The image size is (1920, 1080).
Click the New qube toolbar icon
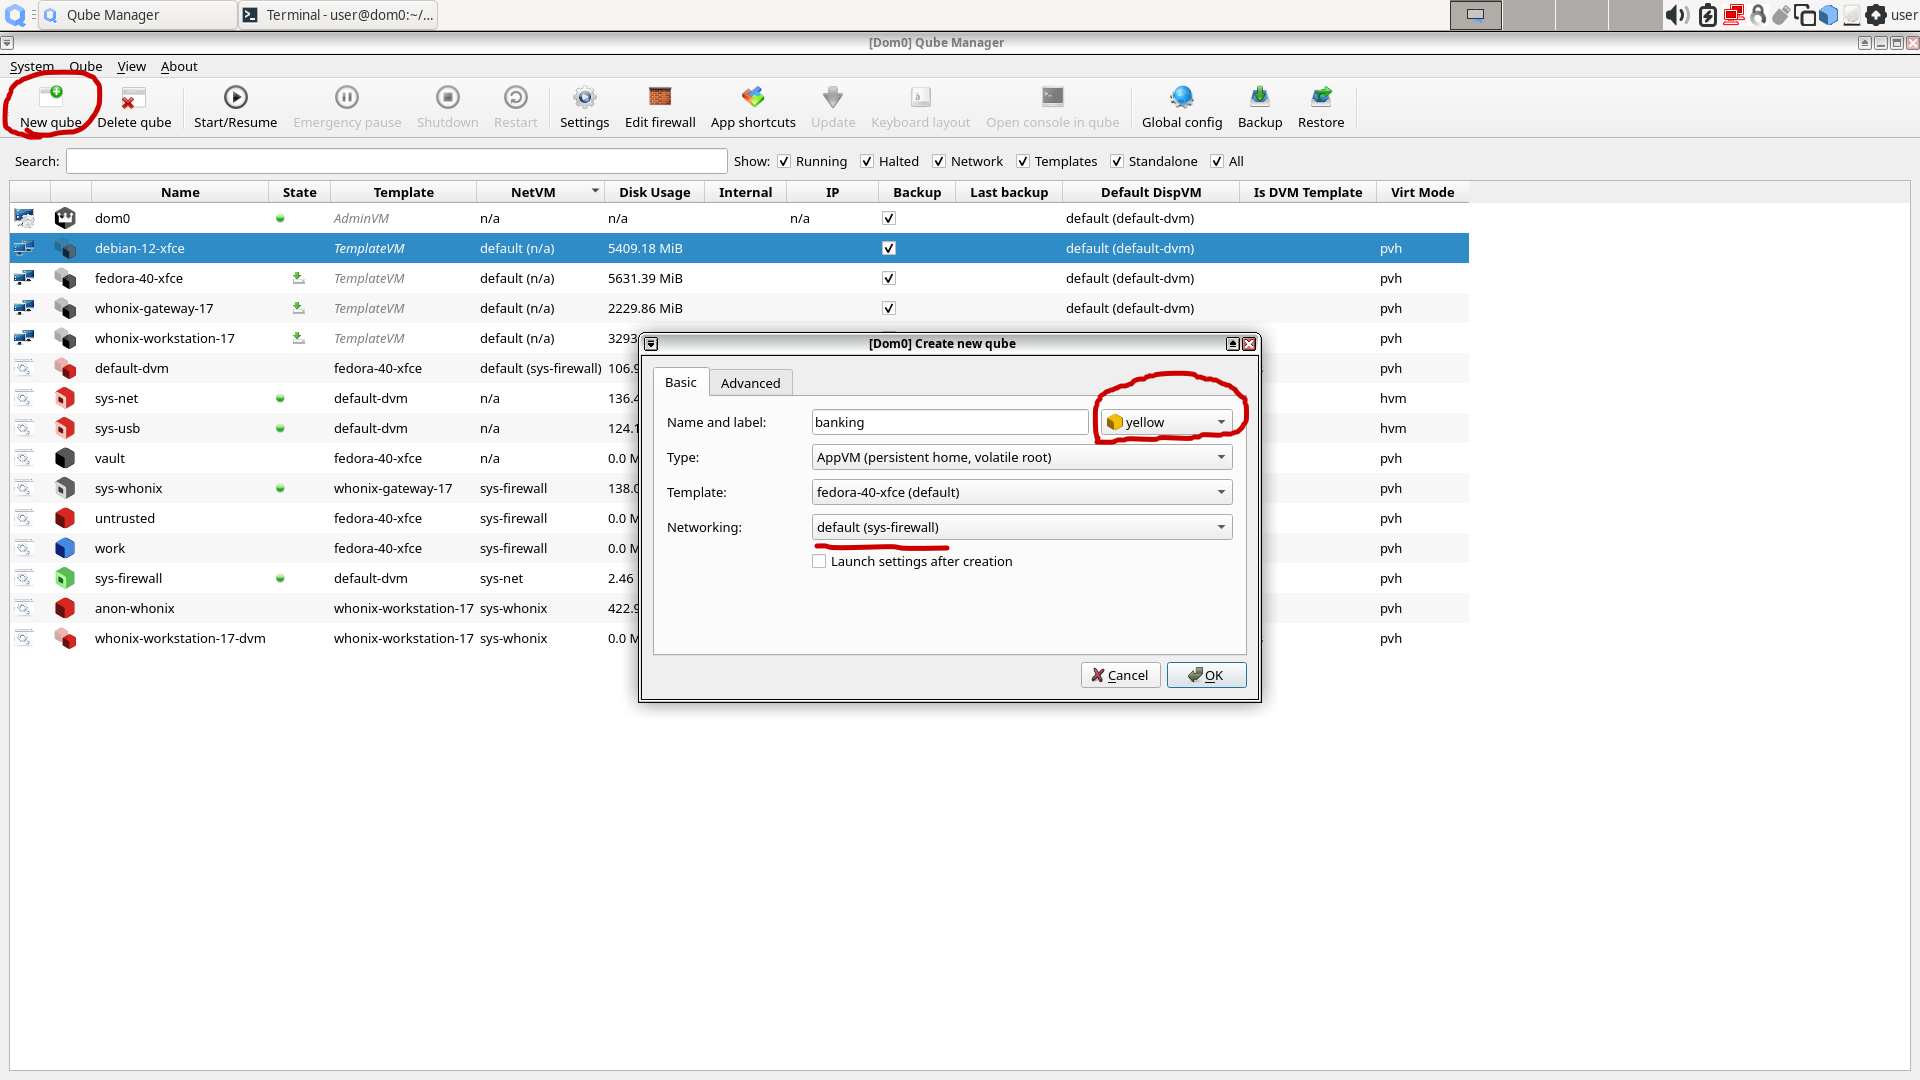point(51,97)
